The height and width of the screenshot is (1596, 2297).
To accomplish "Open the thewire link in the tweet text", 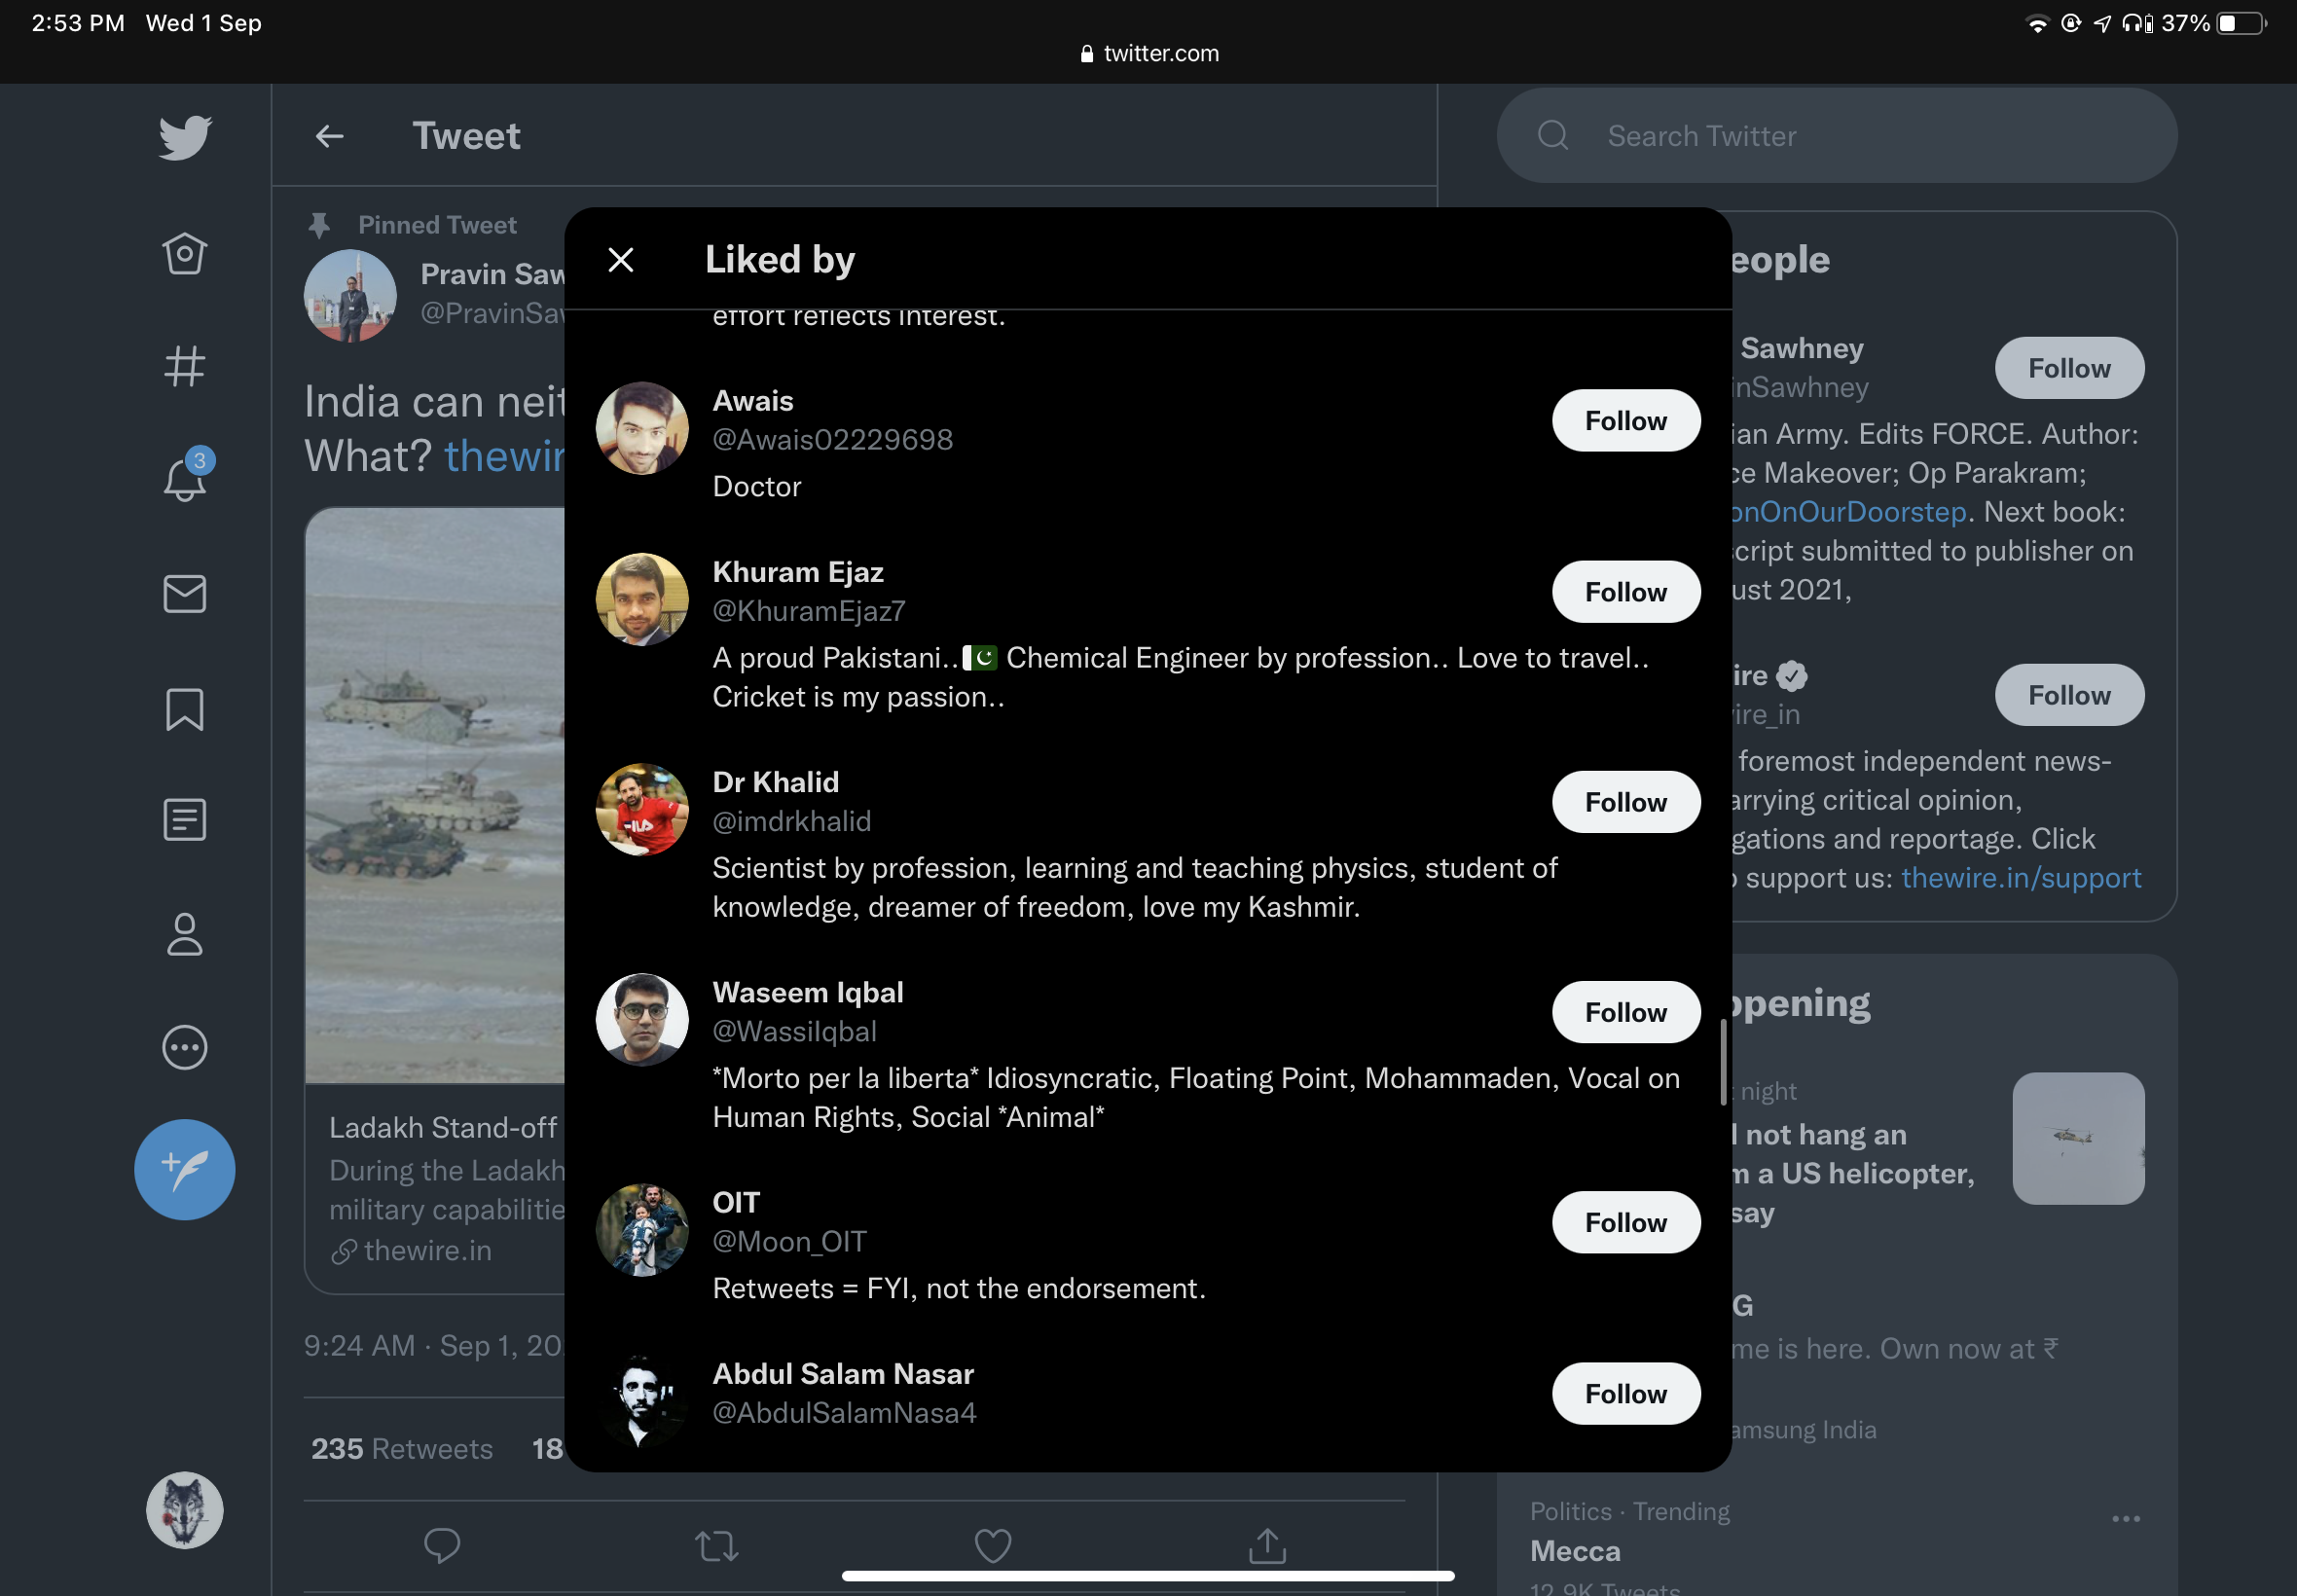I will 504,456.
